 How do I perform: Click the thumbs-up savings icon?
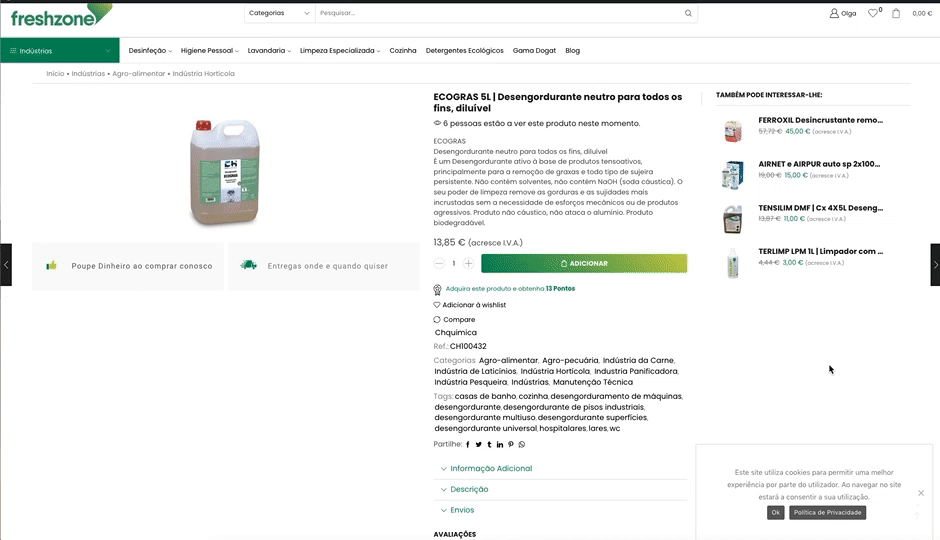(52, 266)
